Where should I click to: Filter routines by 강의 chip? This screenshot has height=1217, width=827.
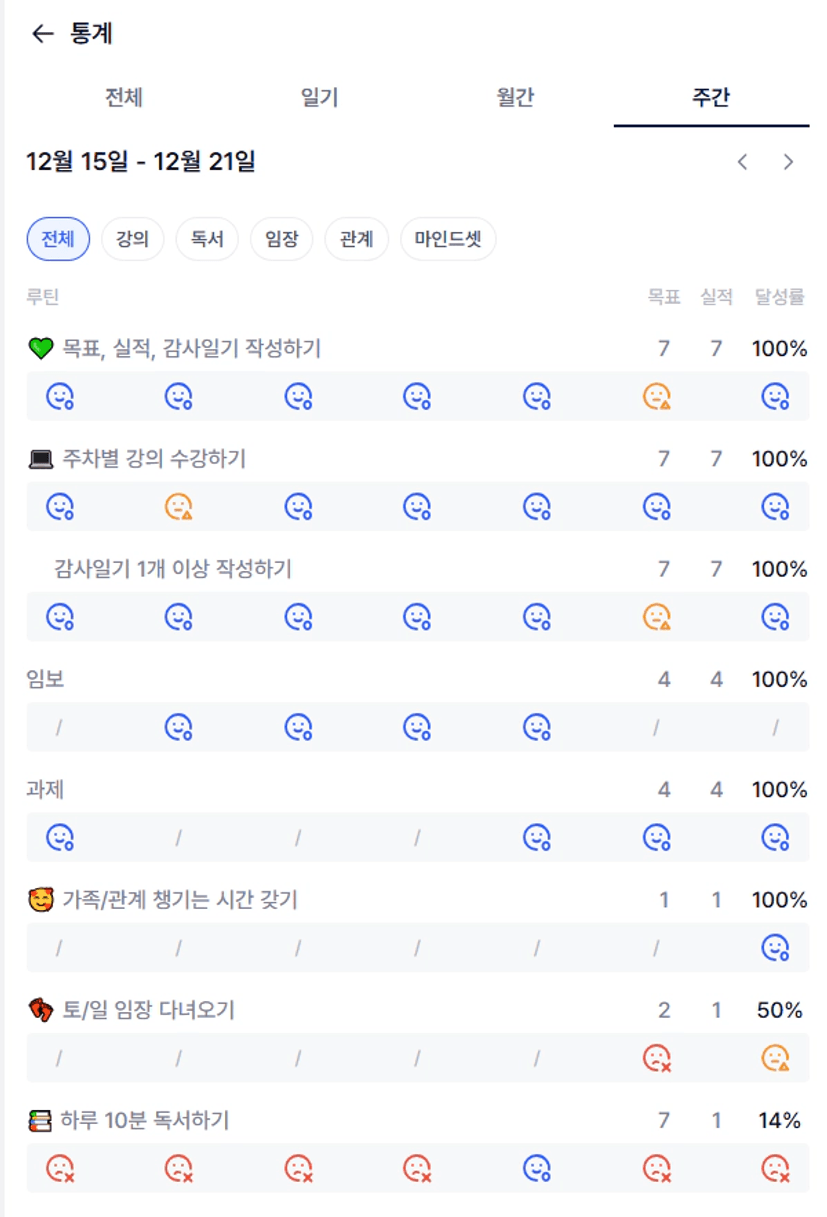click(x=132, y=239)
